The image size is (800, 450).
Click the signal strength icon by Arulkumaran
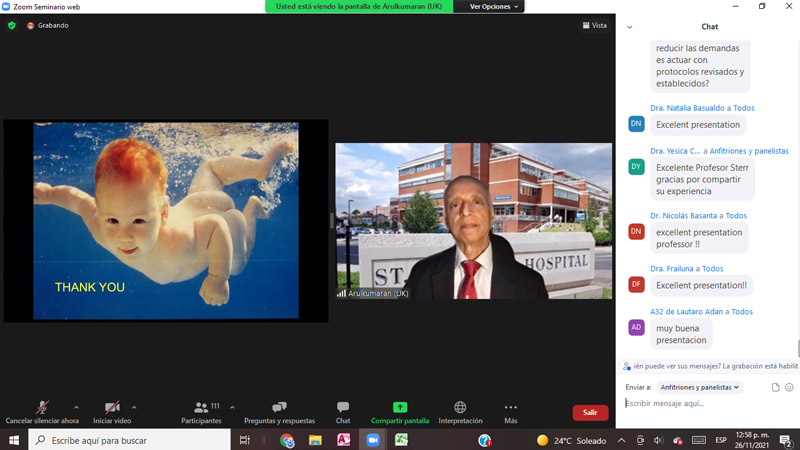coord(341,293)
